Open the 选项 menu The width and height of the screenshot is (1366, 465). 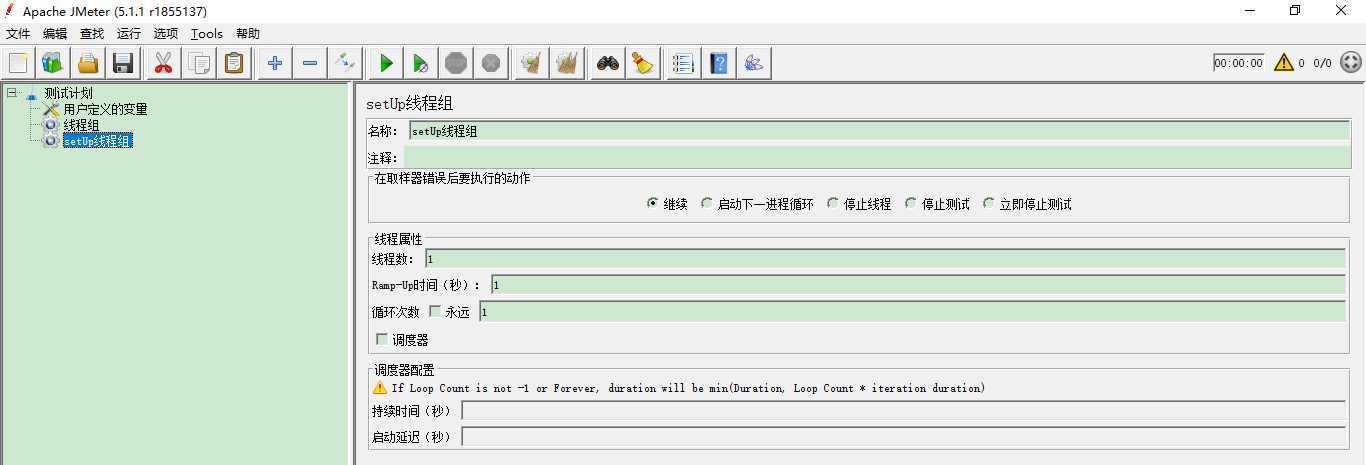tap(166, 34)
